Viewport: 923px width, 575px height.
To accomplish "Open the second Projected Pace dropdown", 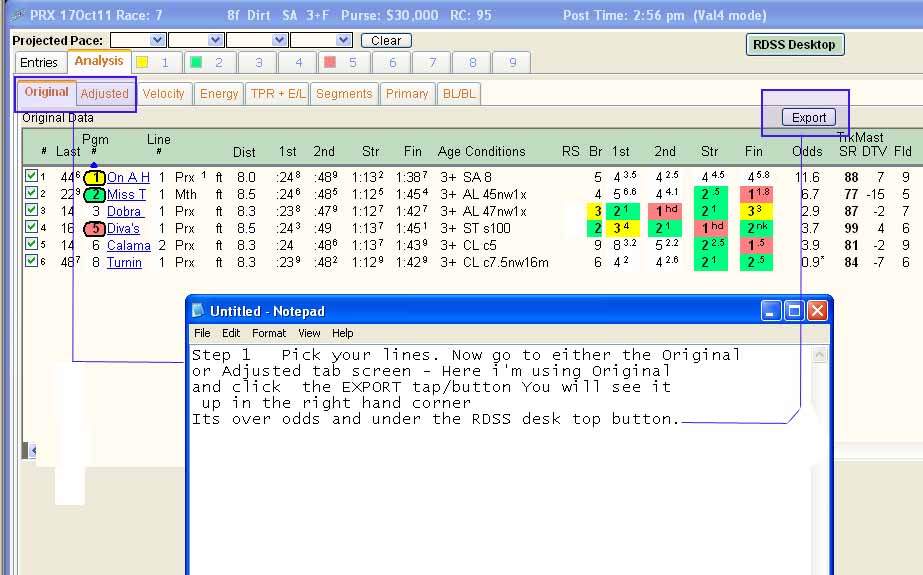I will [196, 40].
